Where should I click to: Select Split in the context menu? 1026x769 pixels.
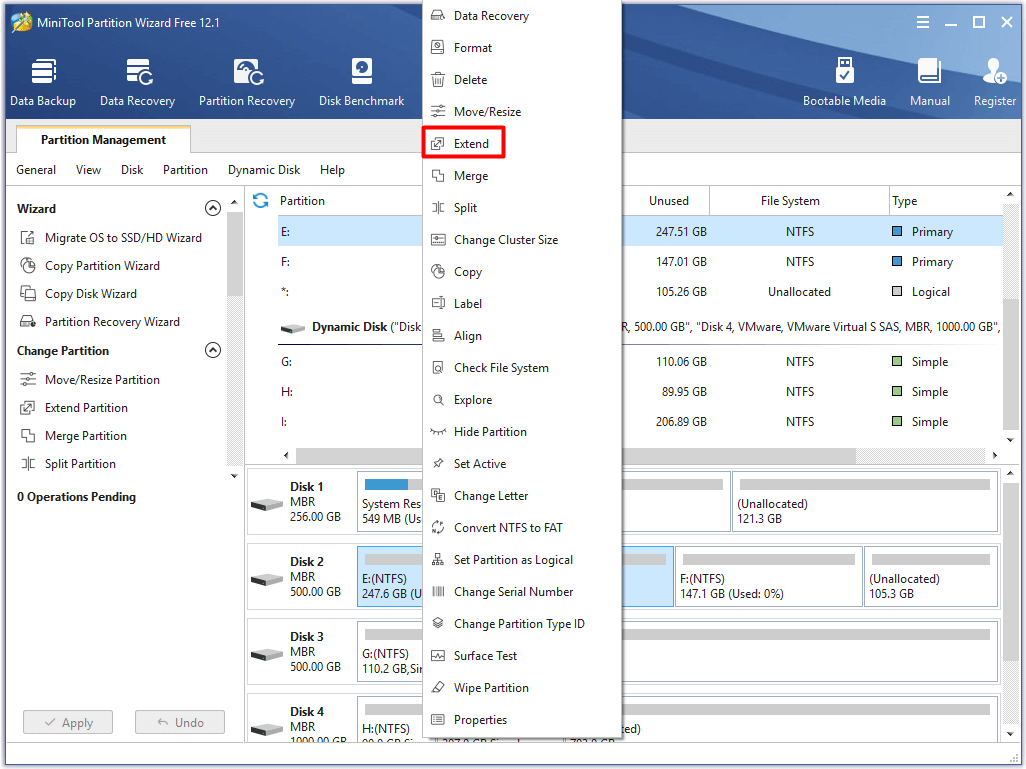522,208
